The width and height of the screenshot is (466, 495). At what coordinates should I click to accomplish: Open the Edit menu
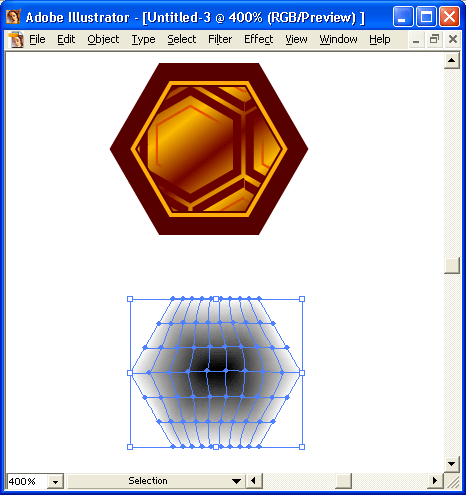click(66, 39)
